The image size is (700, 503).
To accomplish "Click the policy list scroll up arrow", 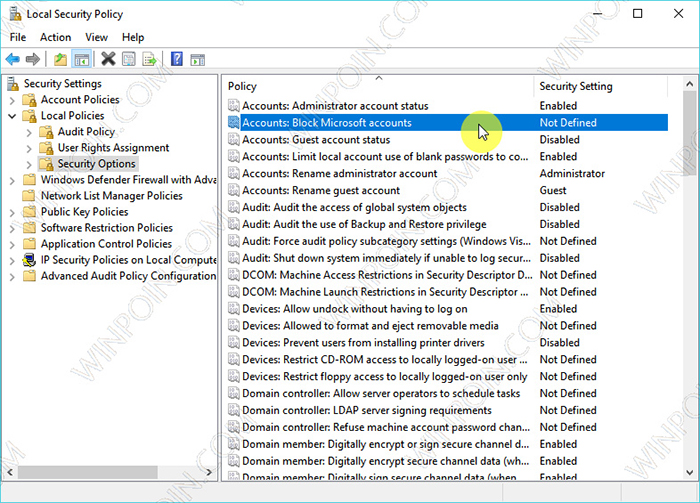I will click(x=690, y=84).
